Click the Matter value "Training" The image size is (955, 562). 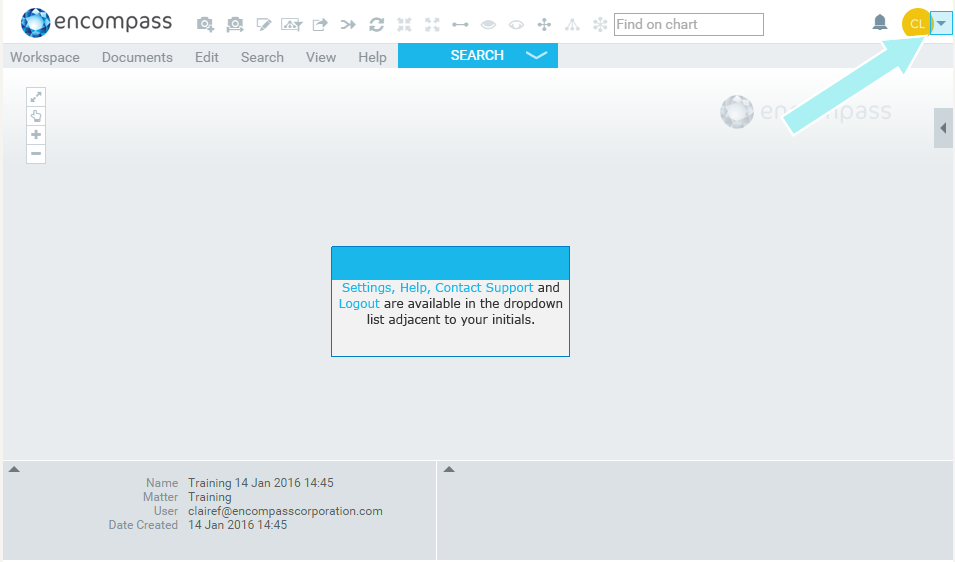210,497
